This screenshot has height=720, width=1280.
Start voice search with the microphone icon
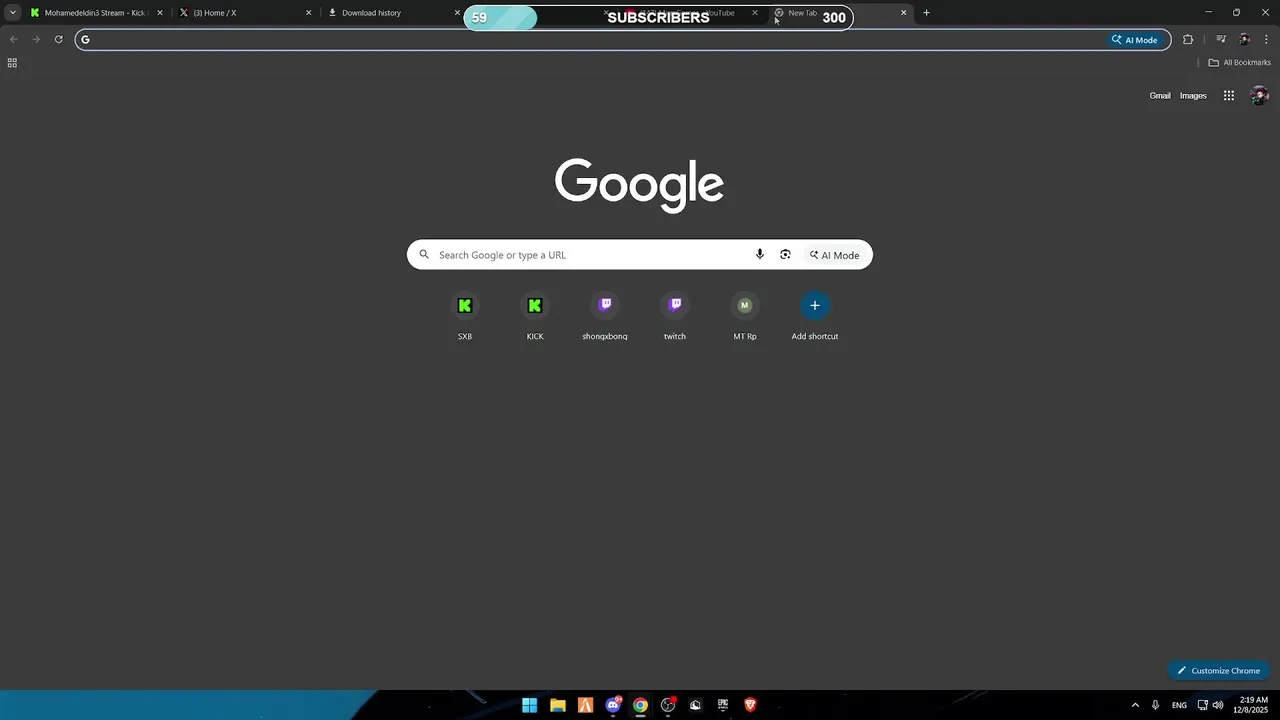tap(760, 255)
